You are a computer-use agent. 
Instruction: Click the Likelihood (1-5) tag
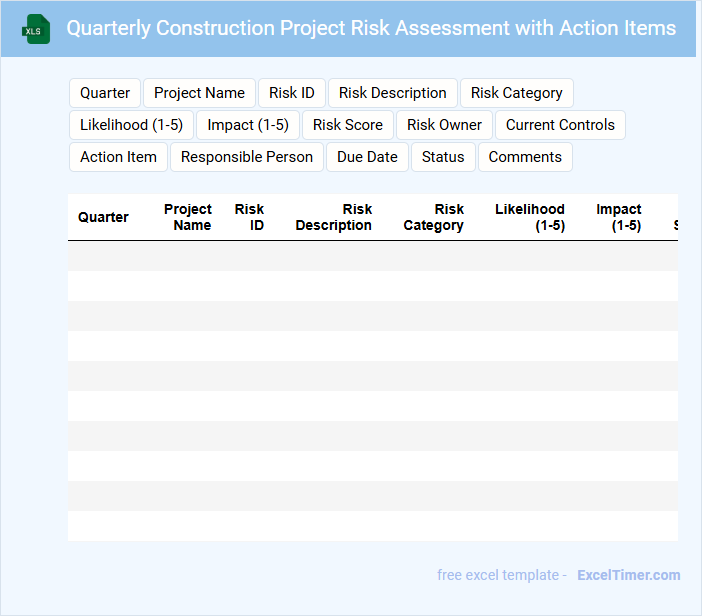coord(131,125)
